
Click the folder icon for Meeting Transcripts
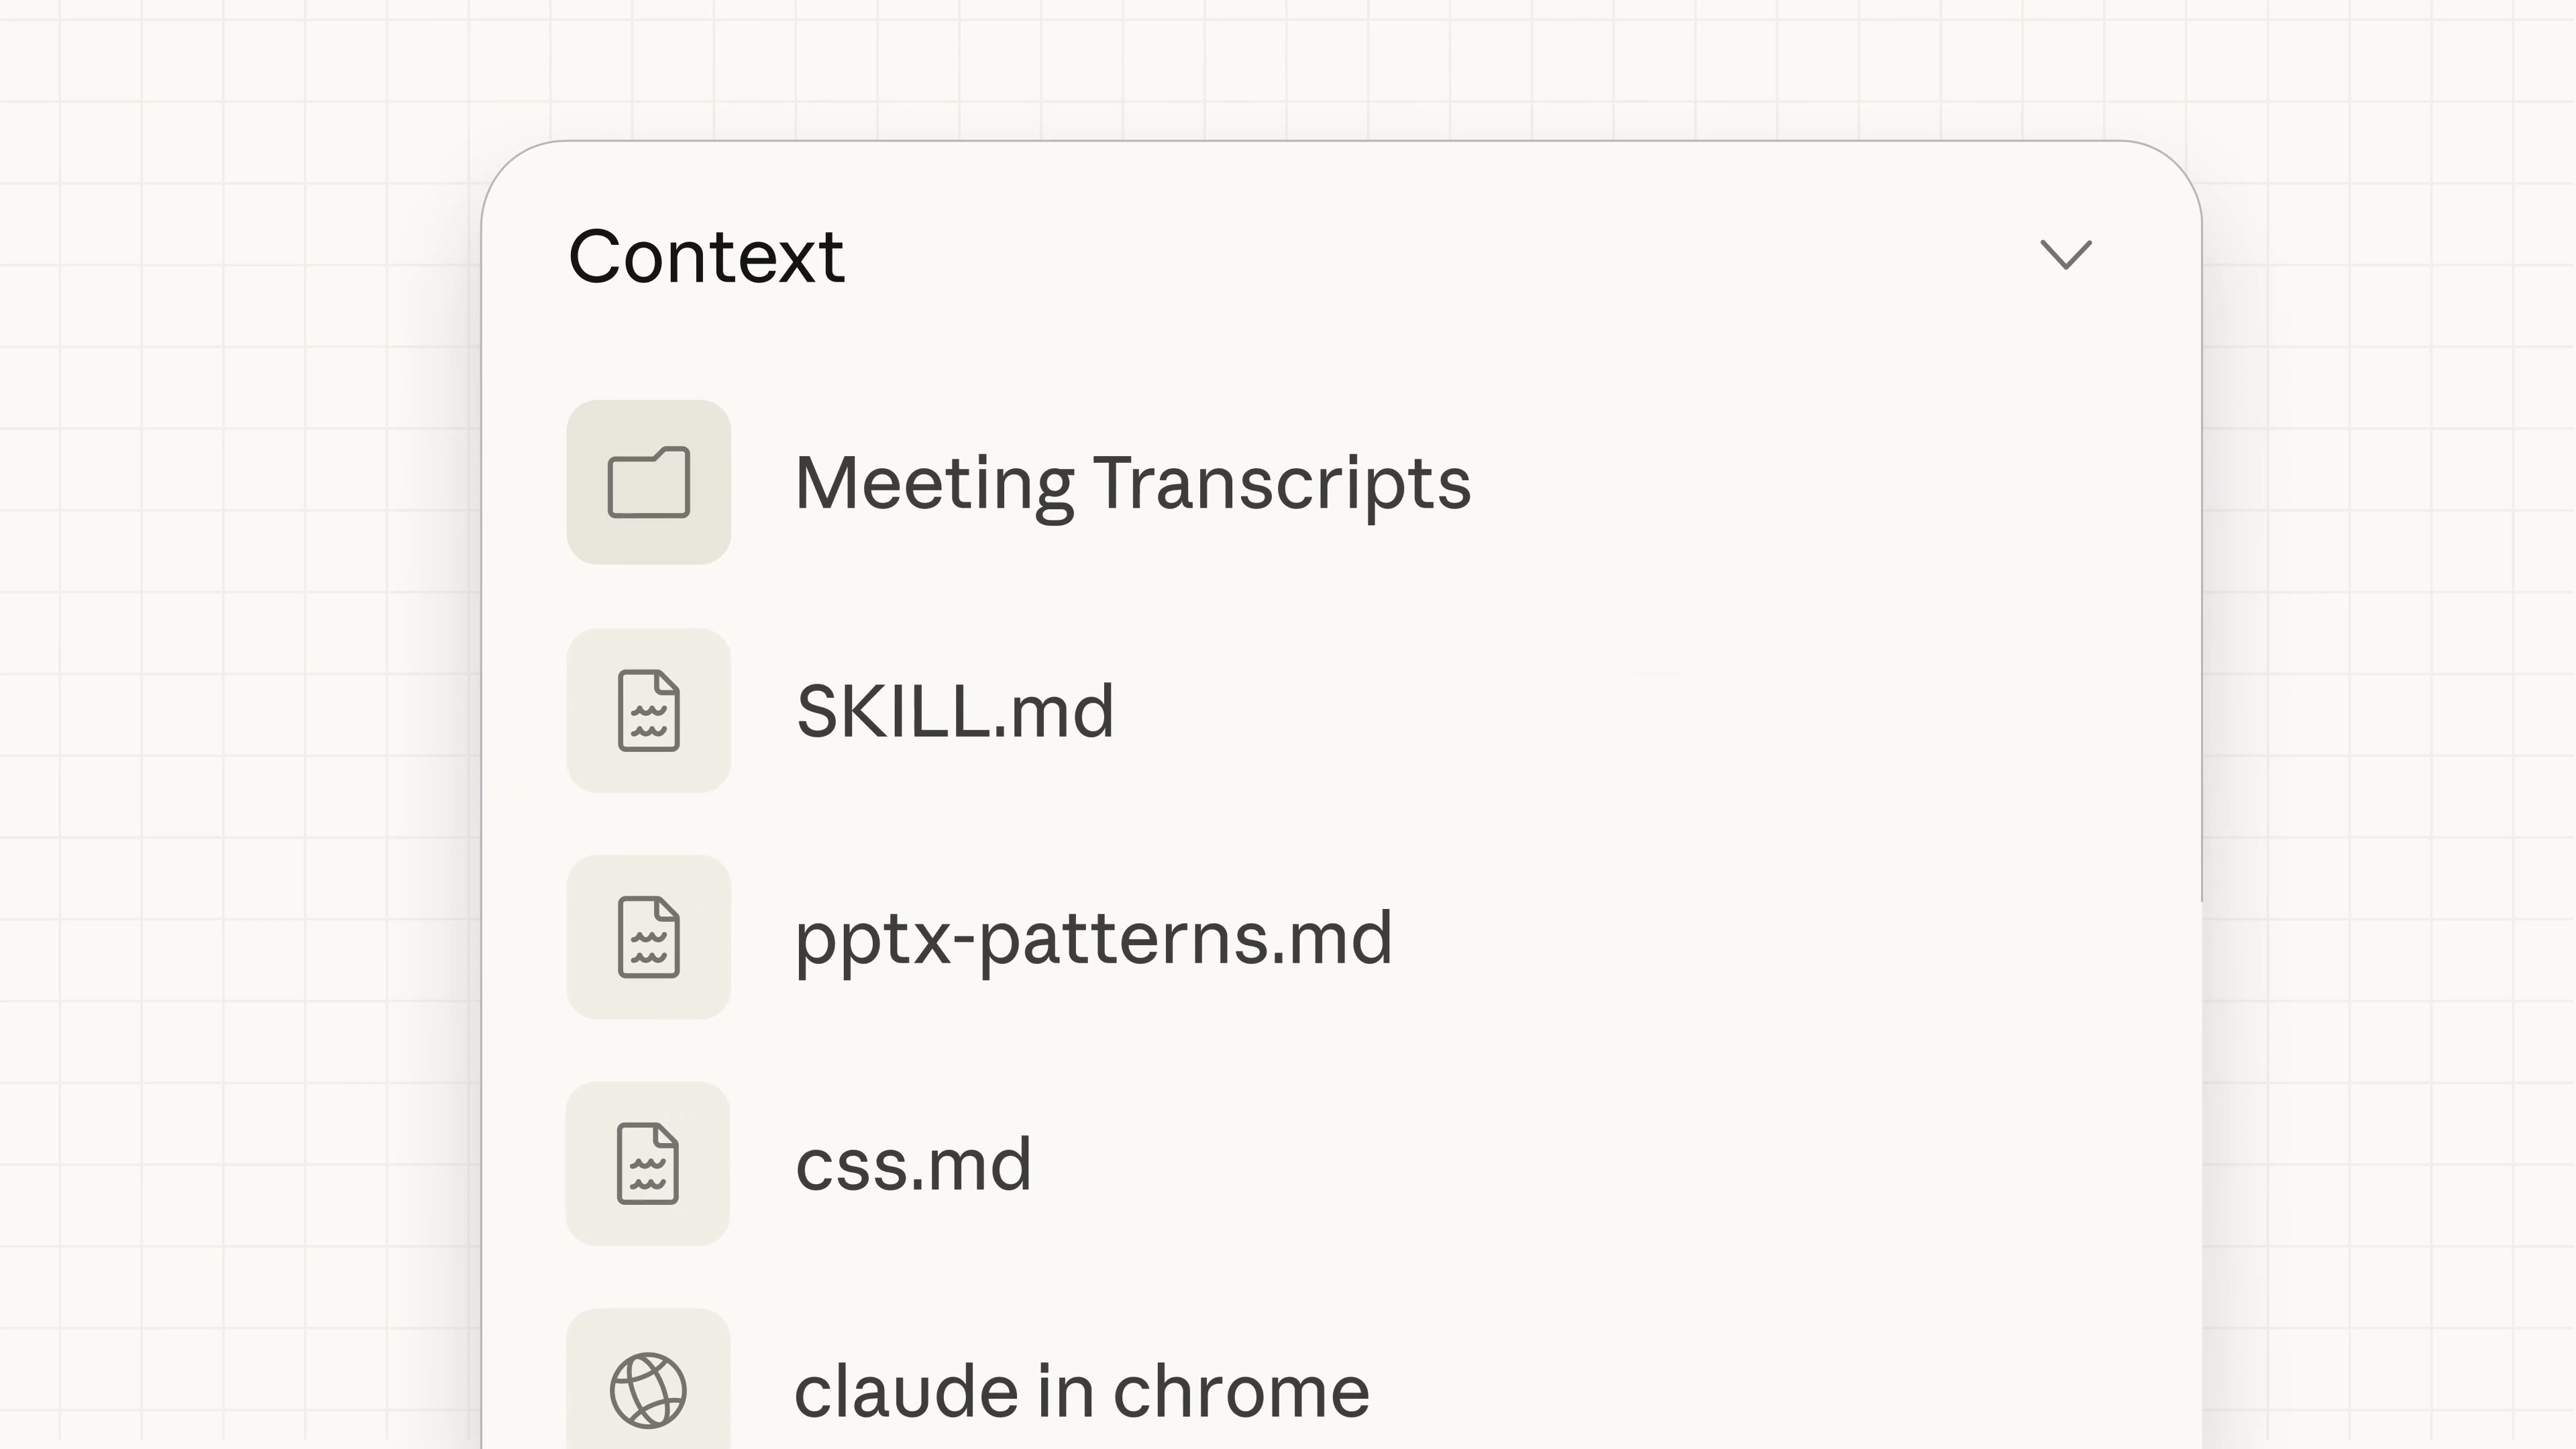point(648,482)
